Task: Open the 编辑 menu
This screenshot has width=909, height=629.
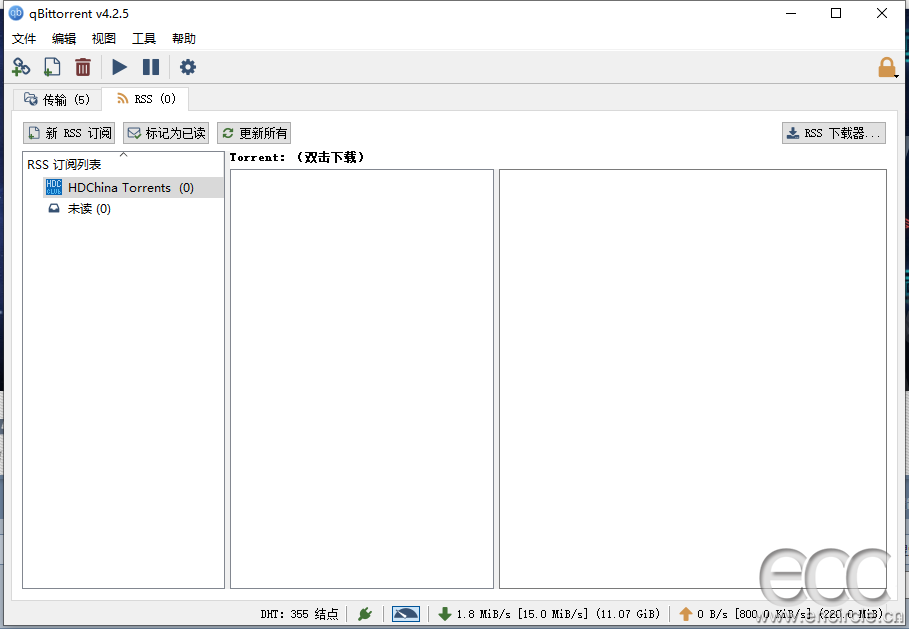Action: click(x=64, y=39)
